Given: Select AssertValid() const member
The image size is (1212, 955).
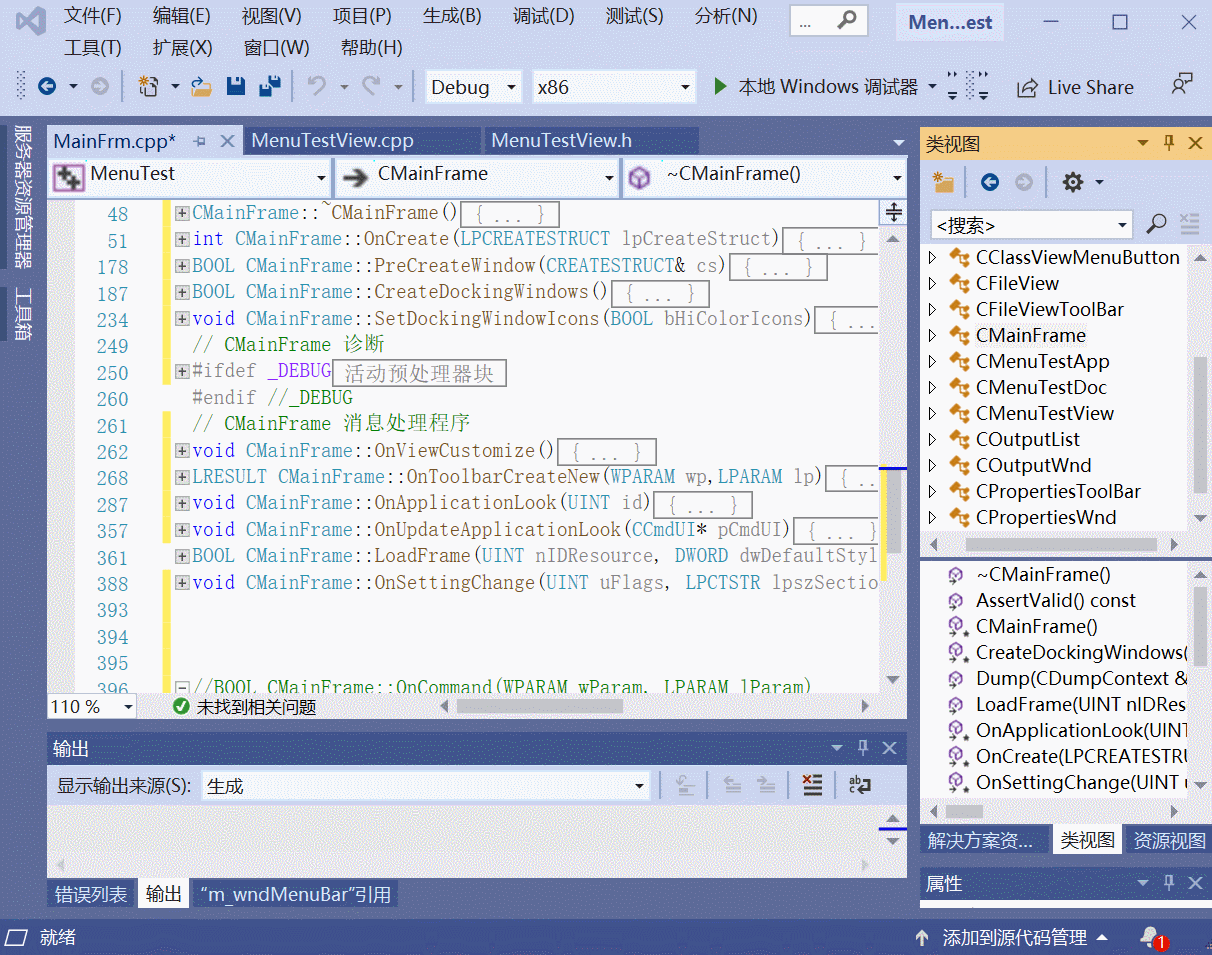Looking at the screenshot, I should [x=1056, y=600].
